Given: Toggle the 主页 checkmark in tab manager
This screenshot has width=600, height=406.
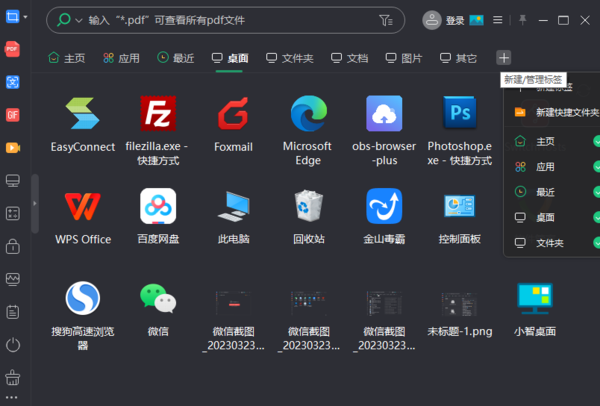Looking at the screenshot, I should [597, 141].
